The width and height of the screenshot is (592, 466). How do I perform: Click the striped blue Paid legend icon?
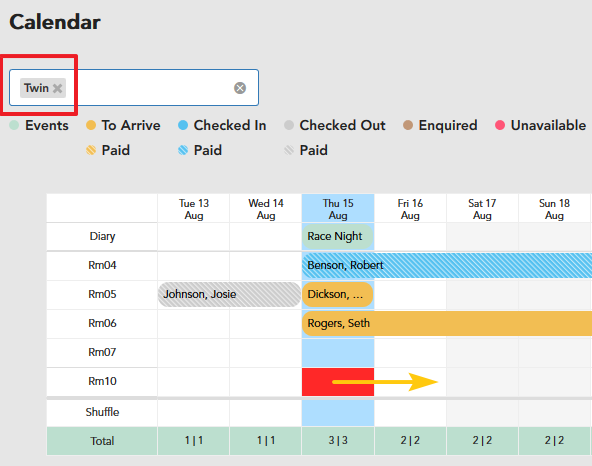[183, 150]
